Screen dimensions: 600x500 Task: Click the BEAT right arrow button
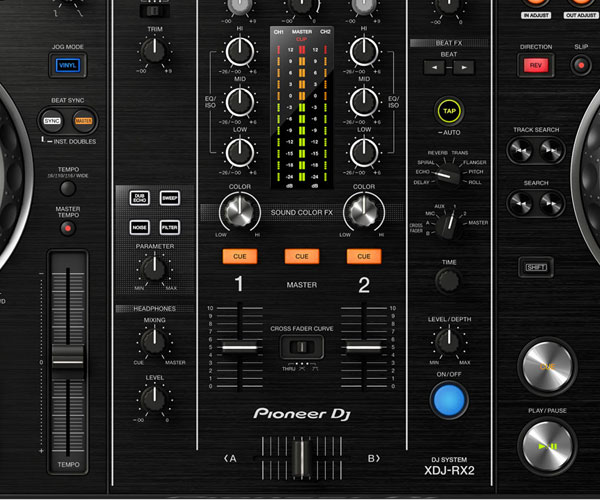(464, 68)
